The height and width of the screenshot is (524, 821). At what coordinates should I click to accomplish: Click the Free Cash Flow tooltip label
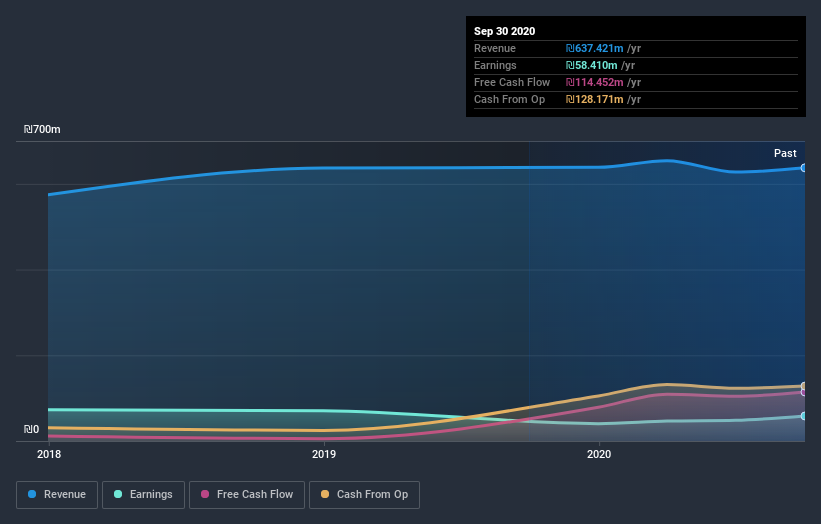pyautogui.click(x=512, y=82)
